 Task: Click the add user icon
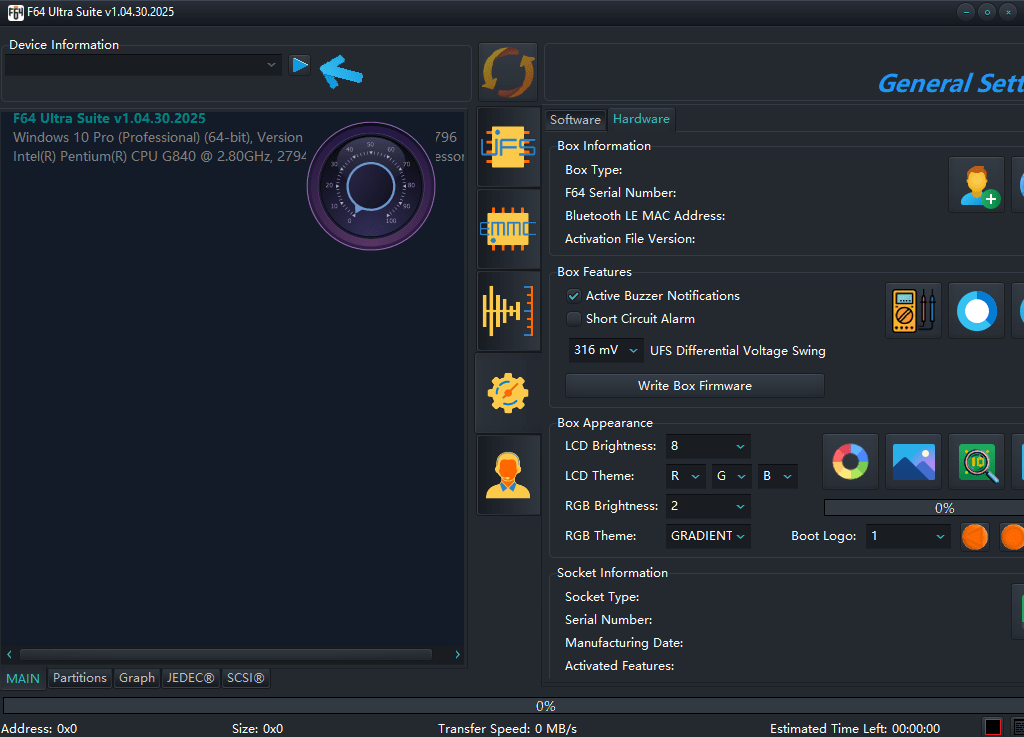point(976,185)
